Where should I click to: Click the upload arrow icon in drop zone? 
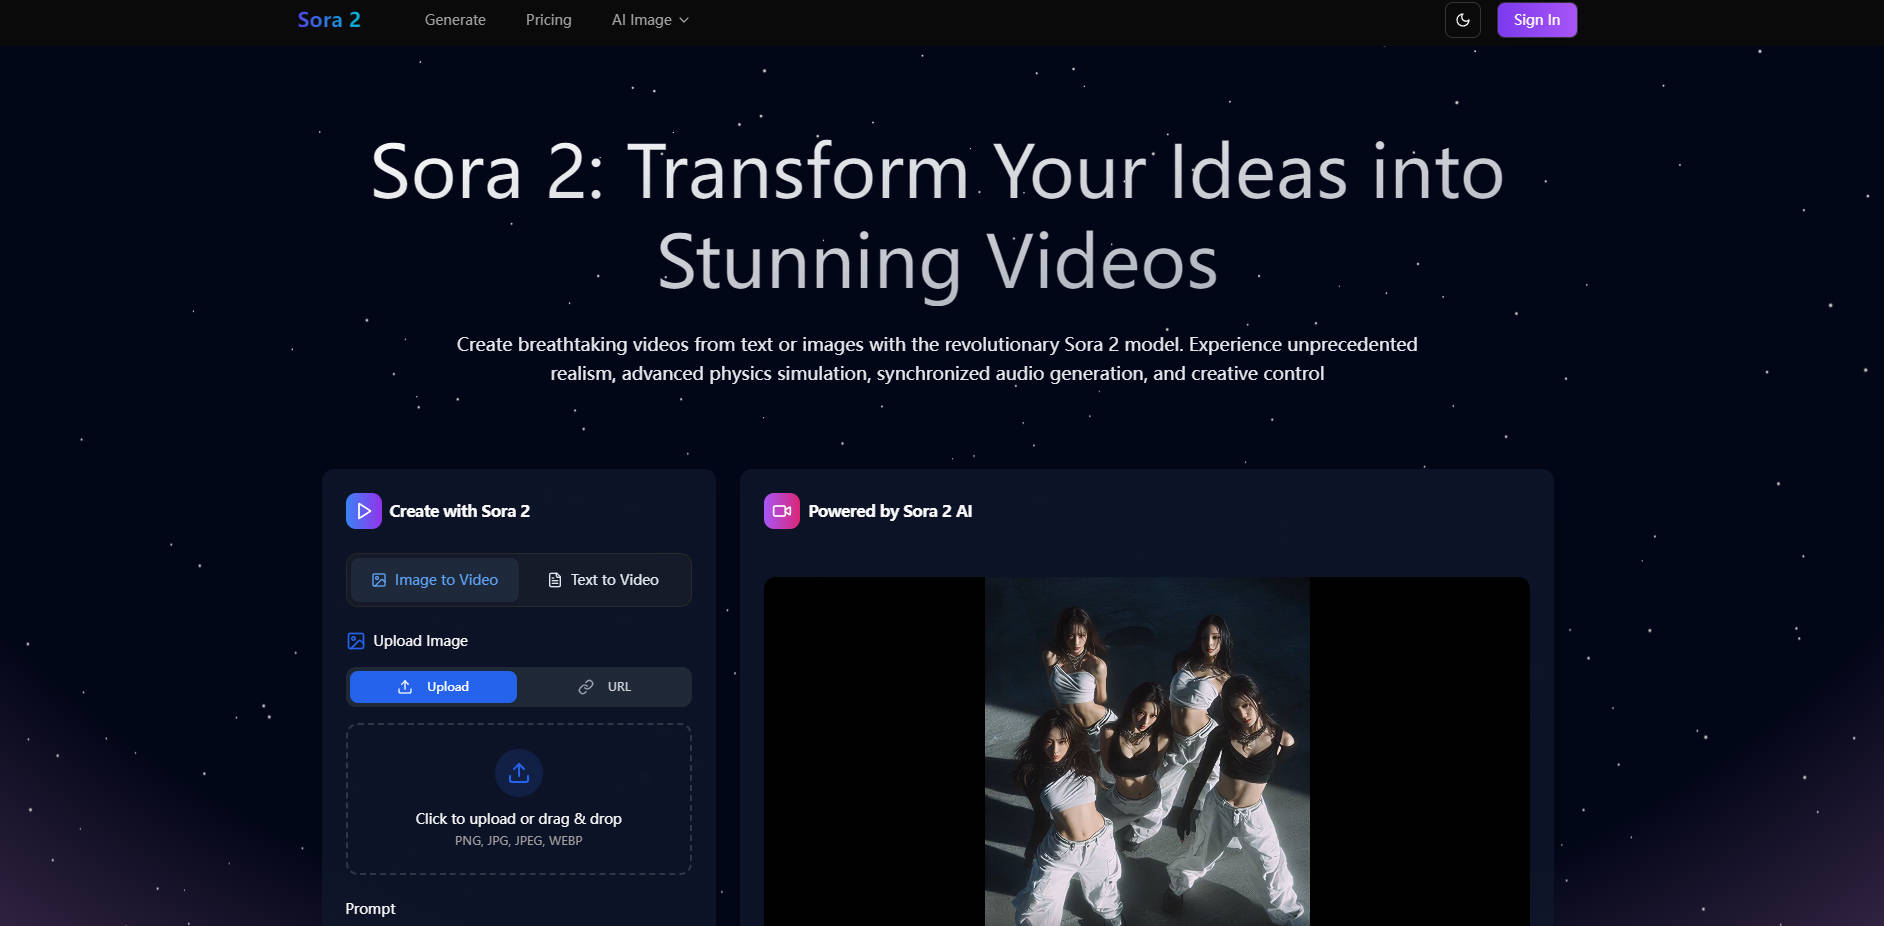point(519,773)
